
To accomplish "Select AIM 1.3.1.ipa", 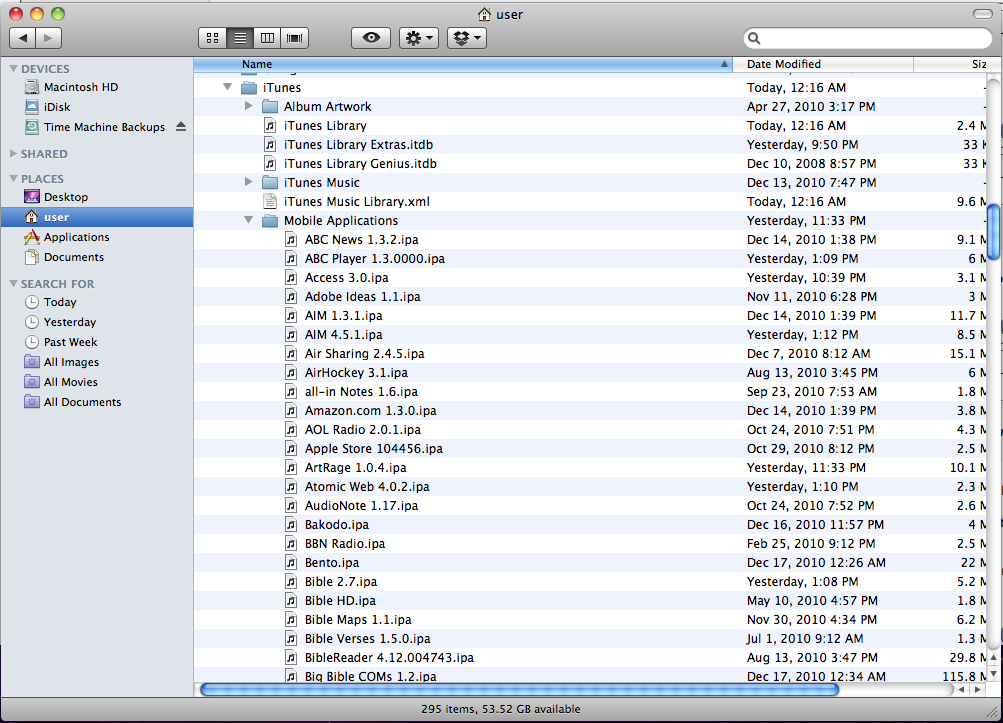I will 344,315.
